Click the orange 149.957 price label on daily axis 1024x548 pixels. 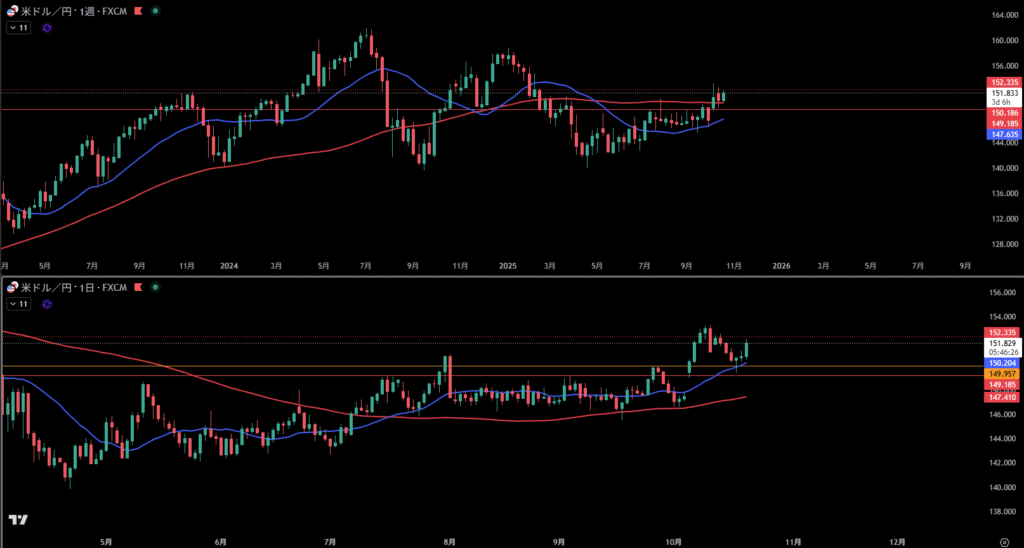tap(1002, 373)
